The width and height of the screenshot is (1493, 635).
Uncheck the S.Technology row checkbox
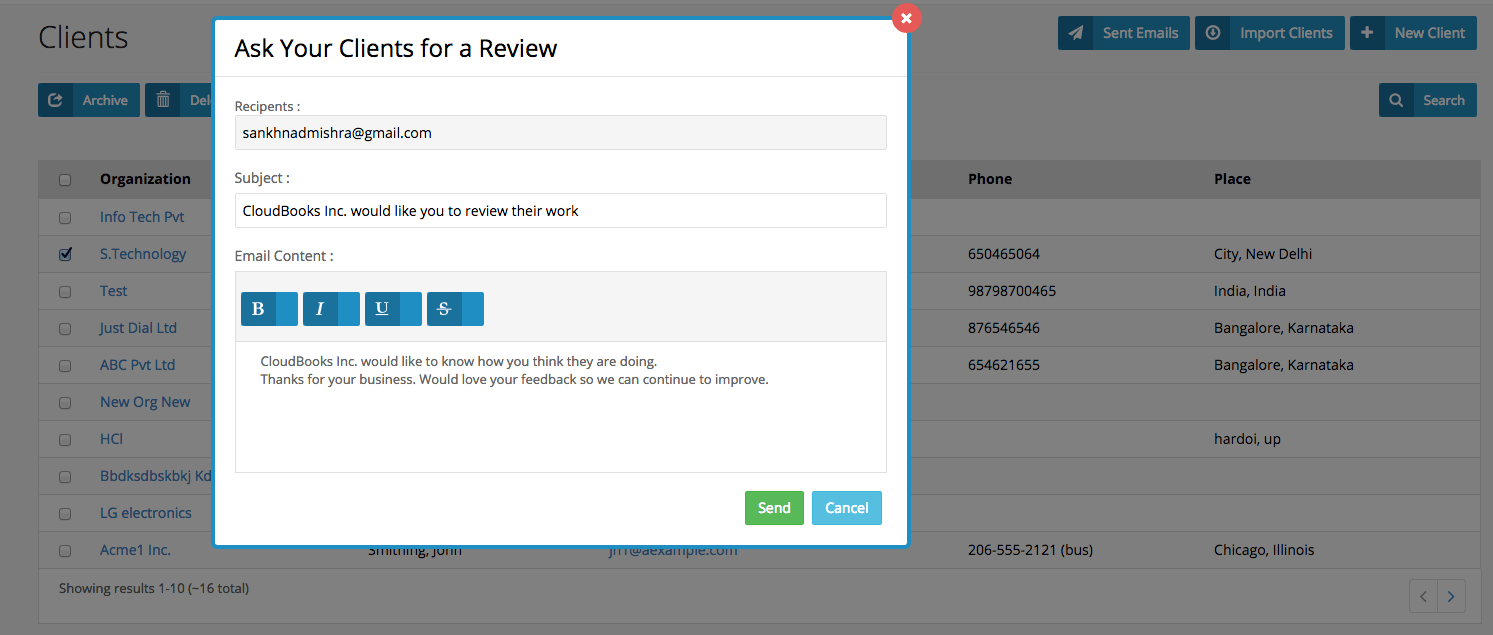tap(65, 254)
